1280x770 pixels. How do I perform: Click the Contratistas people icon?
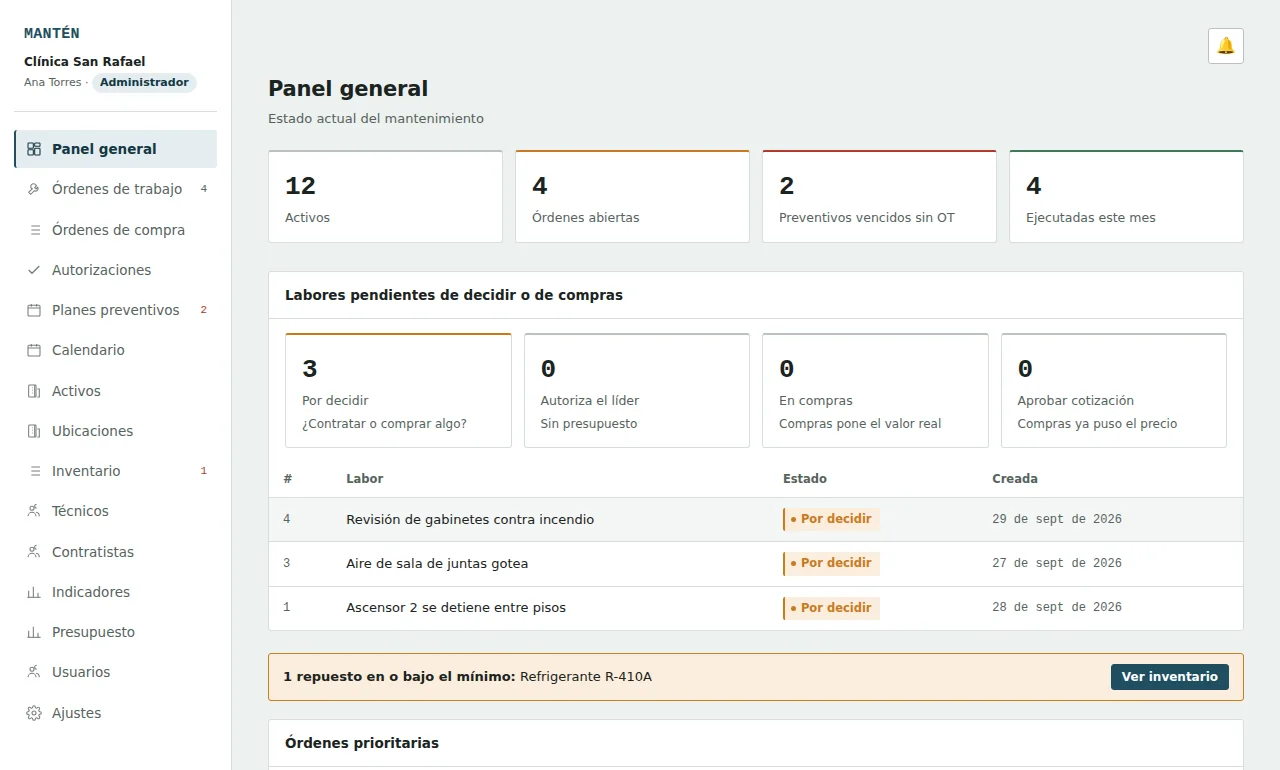click(34, 552)
